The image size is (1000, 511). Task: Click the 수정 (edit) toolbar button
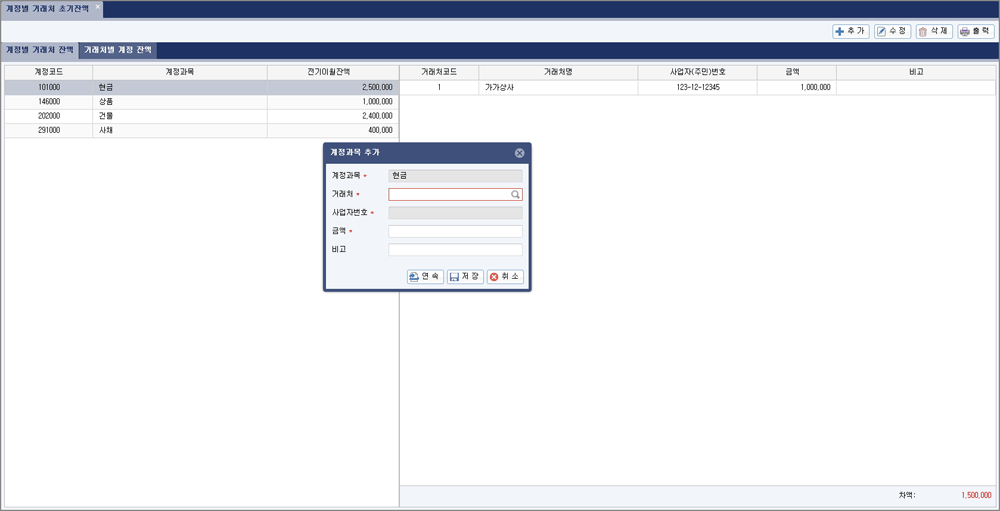[892, 31]
